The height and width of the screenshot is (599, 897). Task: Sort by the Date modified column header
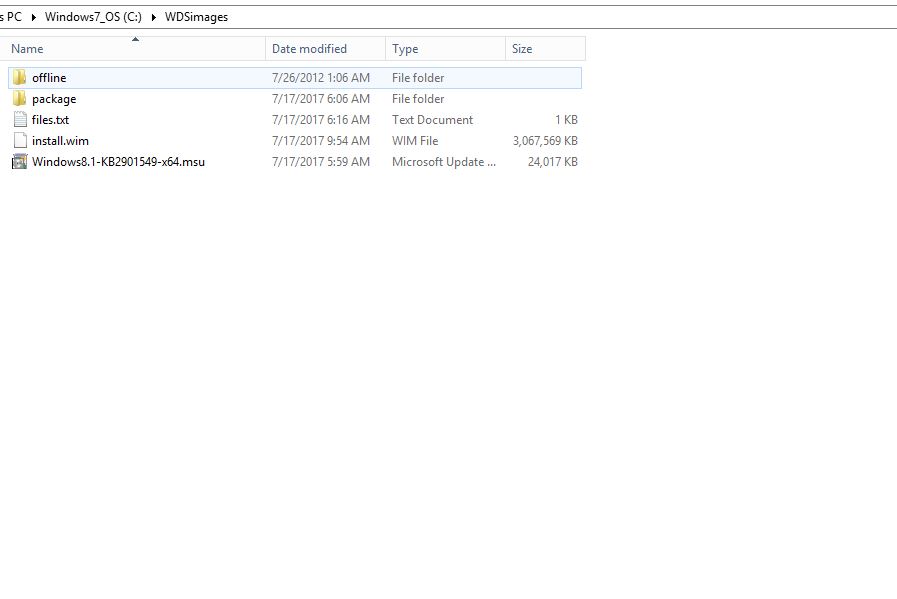326,49
